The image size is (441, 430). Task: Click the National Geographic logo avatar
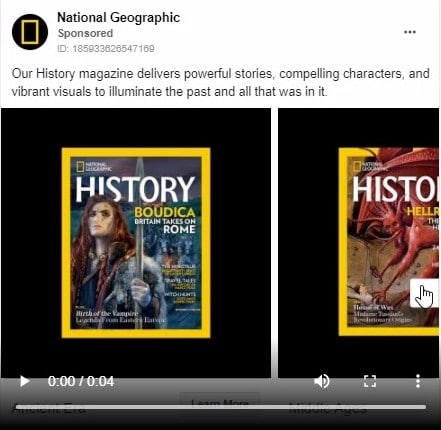[30, 32]
